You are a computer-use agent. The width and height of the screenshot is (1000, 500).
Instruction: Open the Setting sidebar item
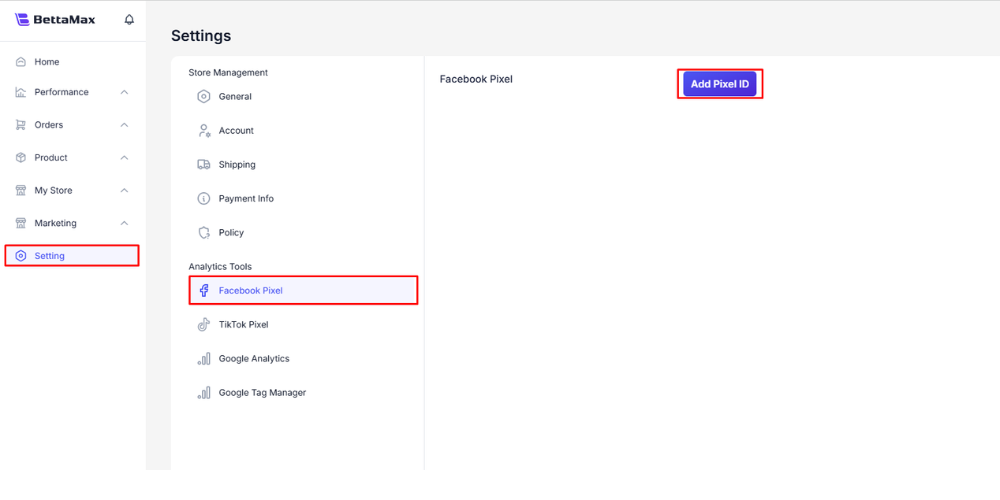[50, 256]
